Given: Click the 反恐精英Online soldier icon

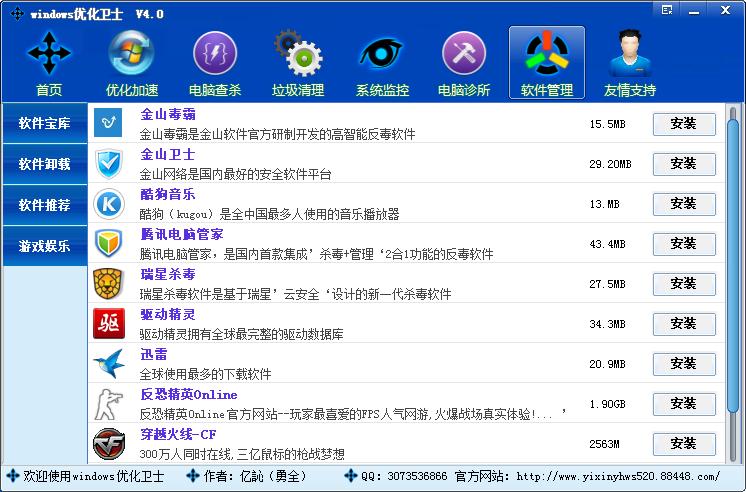Looking at the screenshot, I should click(108, 404).
